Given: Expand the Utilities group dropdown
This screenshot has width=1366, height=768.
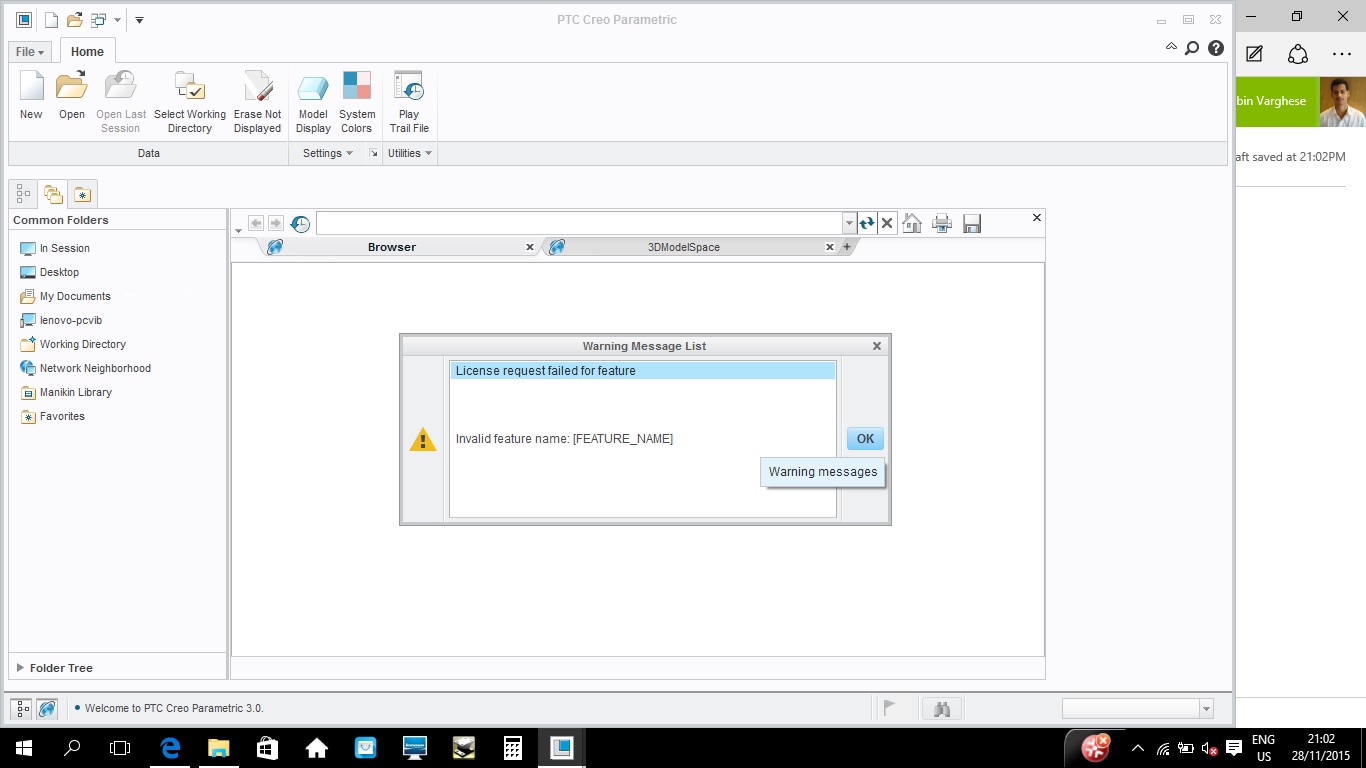Looking at the screenshot, I should click(x=409, y=153).
